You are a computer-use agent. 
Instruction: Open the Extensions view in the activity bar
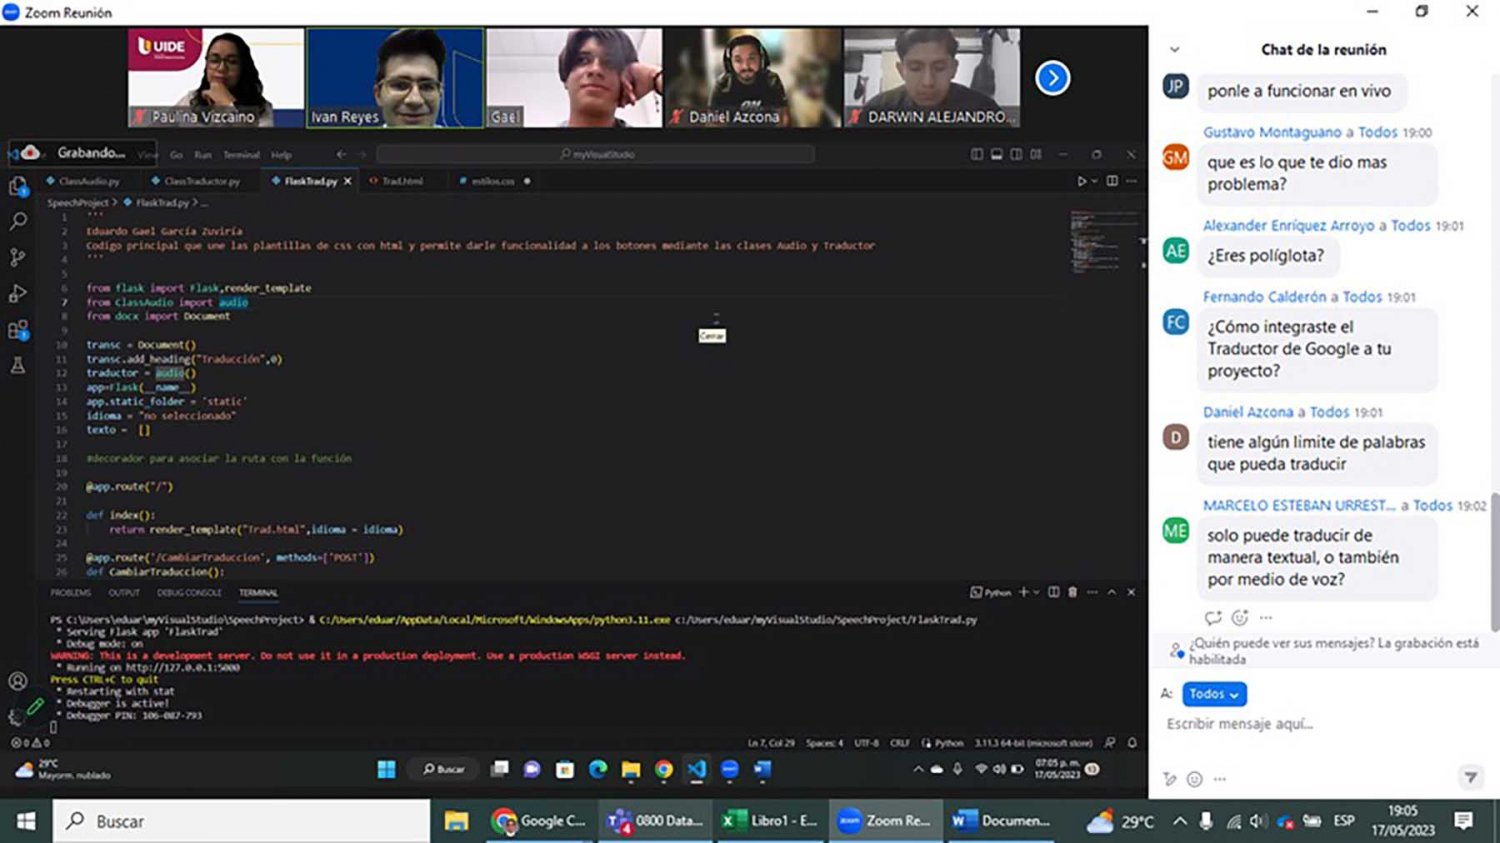(18, 330)
